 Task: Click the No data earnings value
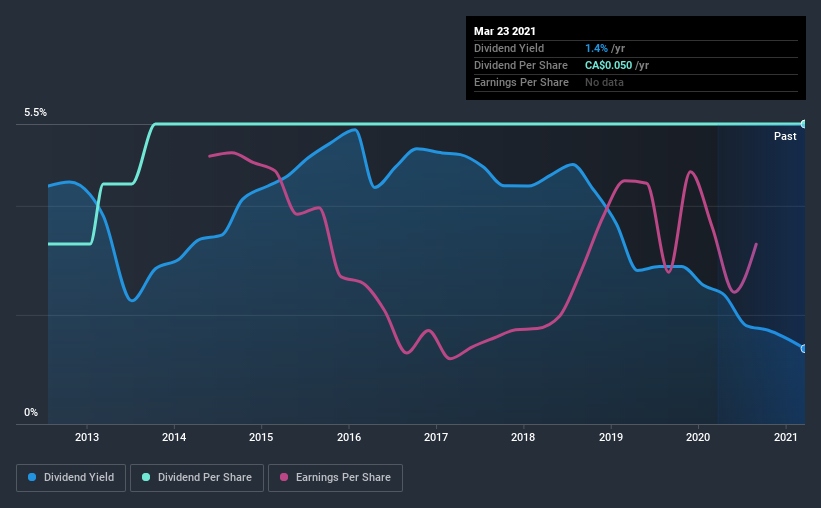coord(604,82)
